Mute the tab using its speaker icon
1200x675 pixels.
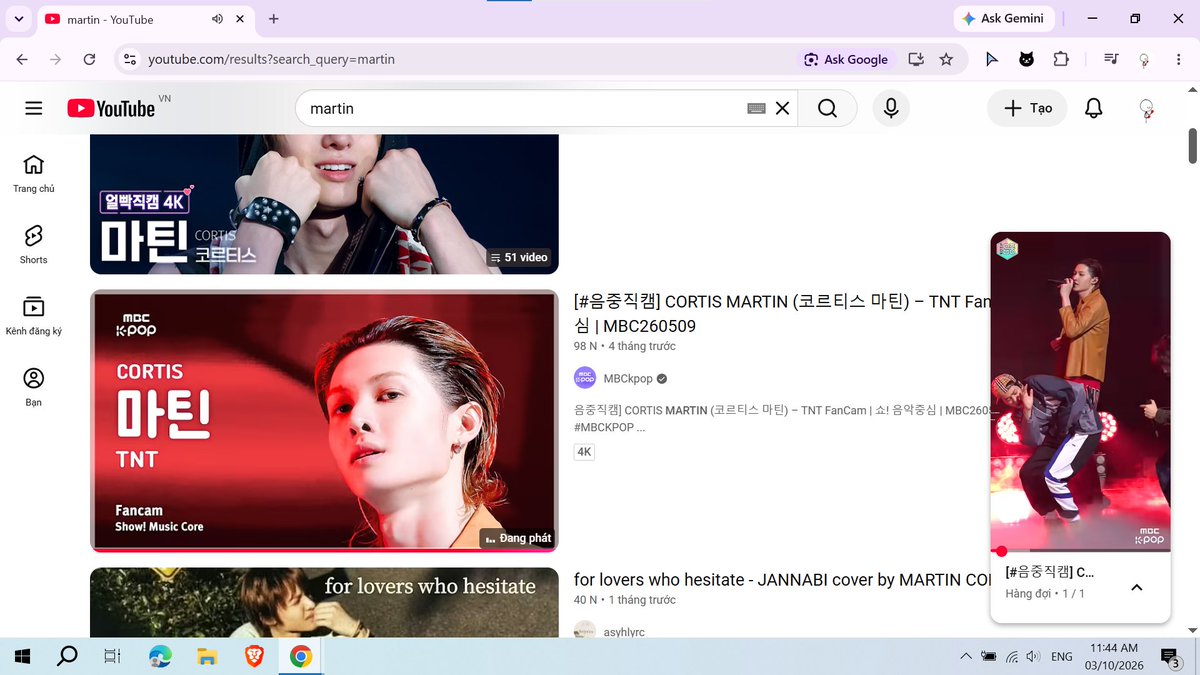[217, 19]
